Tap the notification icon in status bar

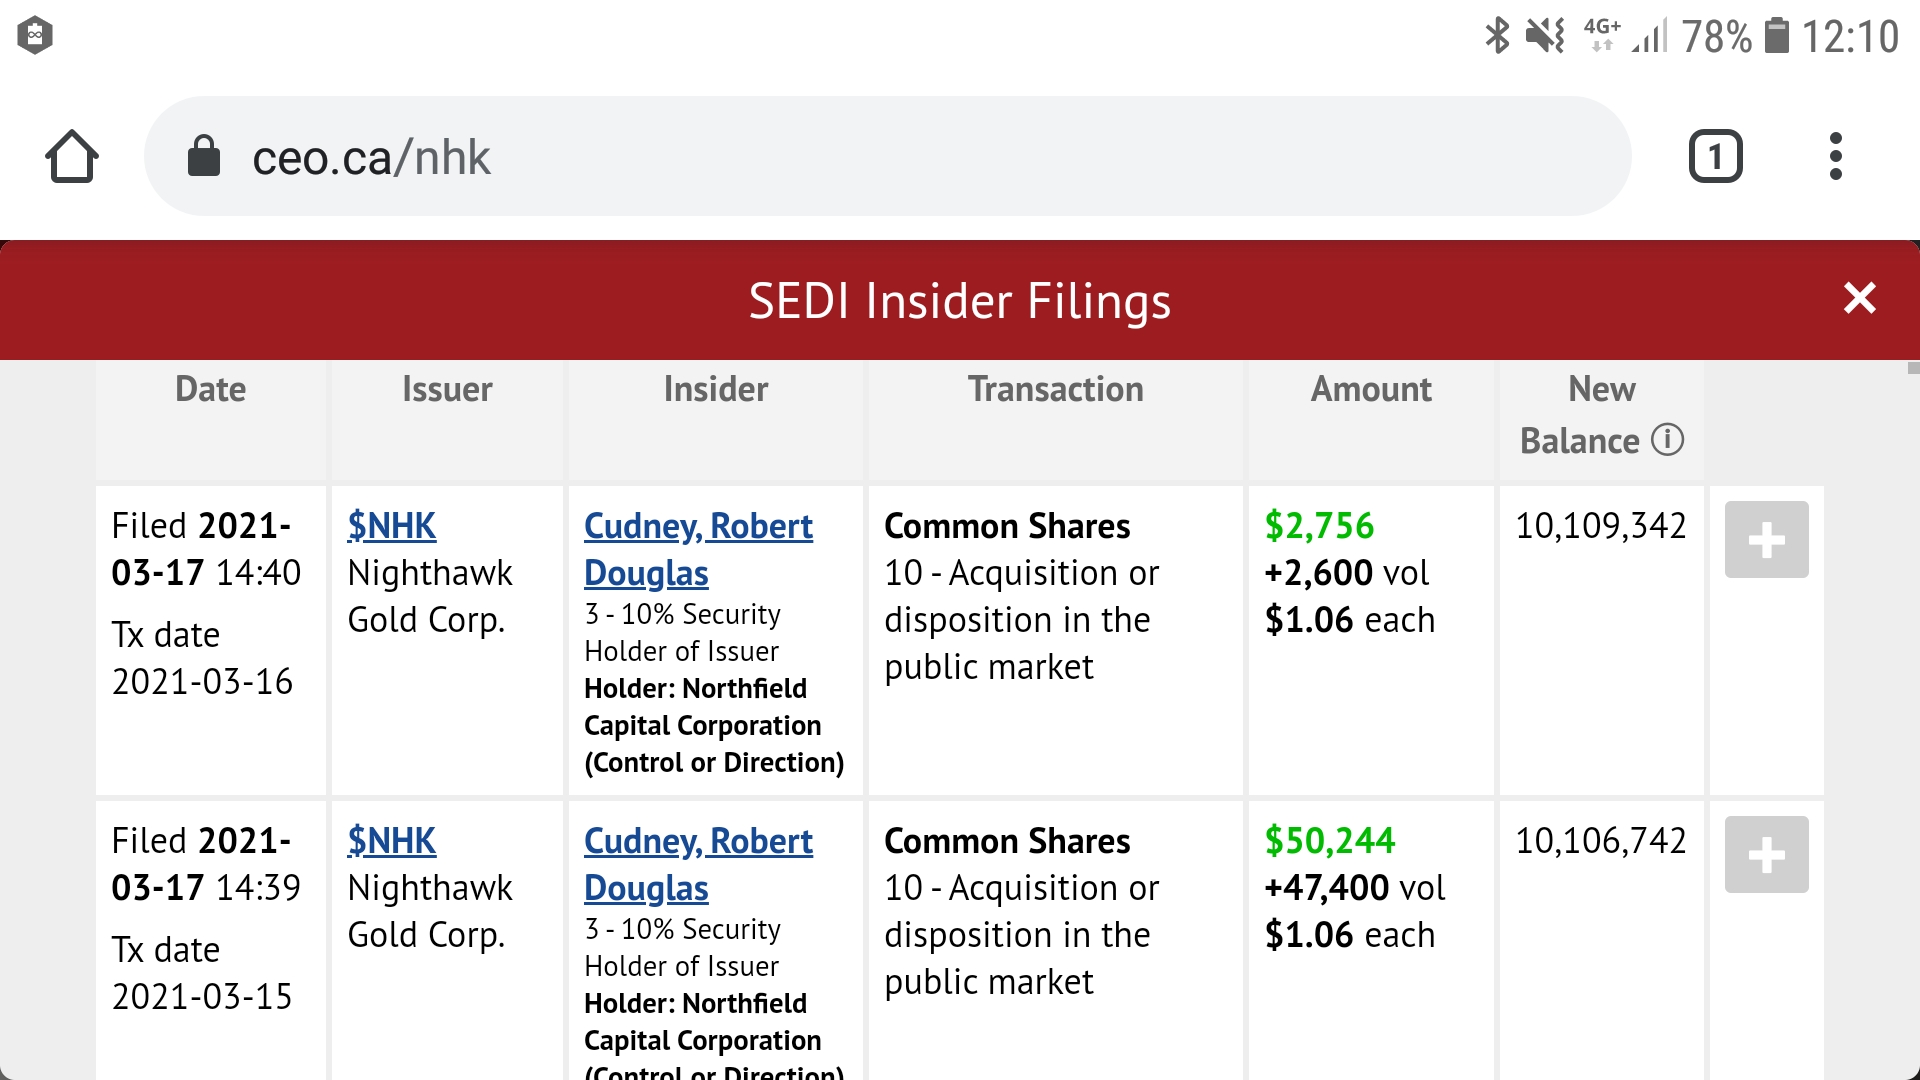click(35, 36)
